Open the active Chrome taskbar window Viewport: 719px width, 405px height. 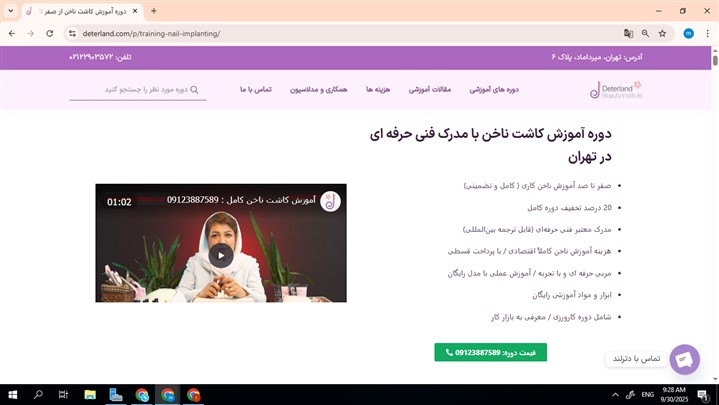coord(167,395)
